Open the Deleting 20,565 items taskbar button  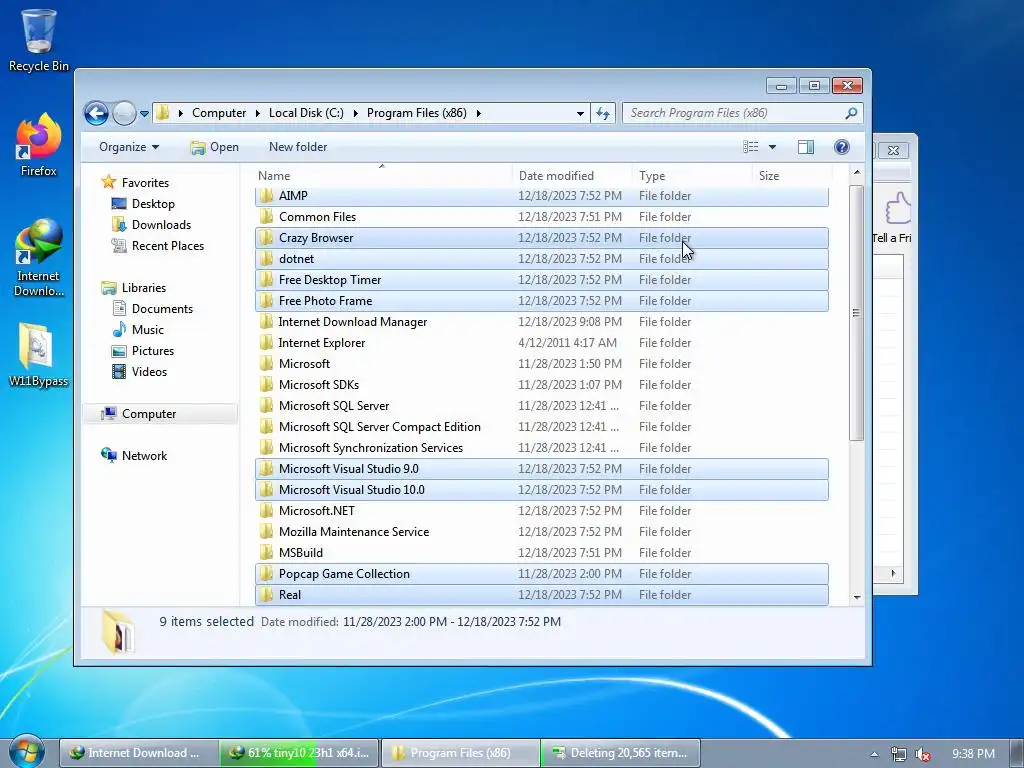621,753
